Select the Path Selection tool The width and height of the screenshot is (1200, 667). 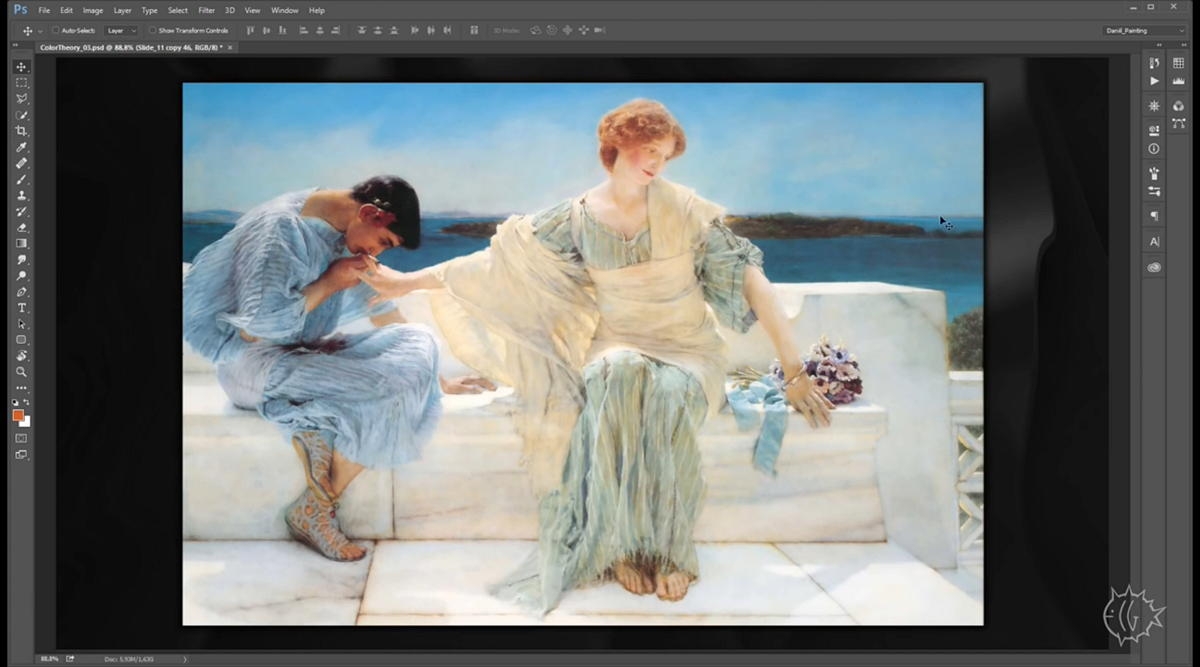(x=21, y=324)
